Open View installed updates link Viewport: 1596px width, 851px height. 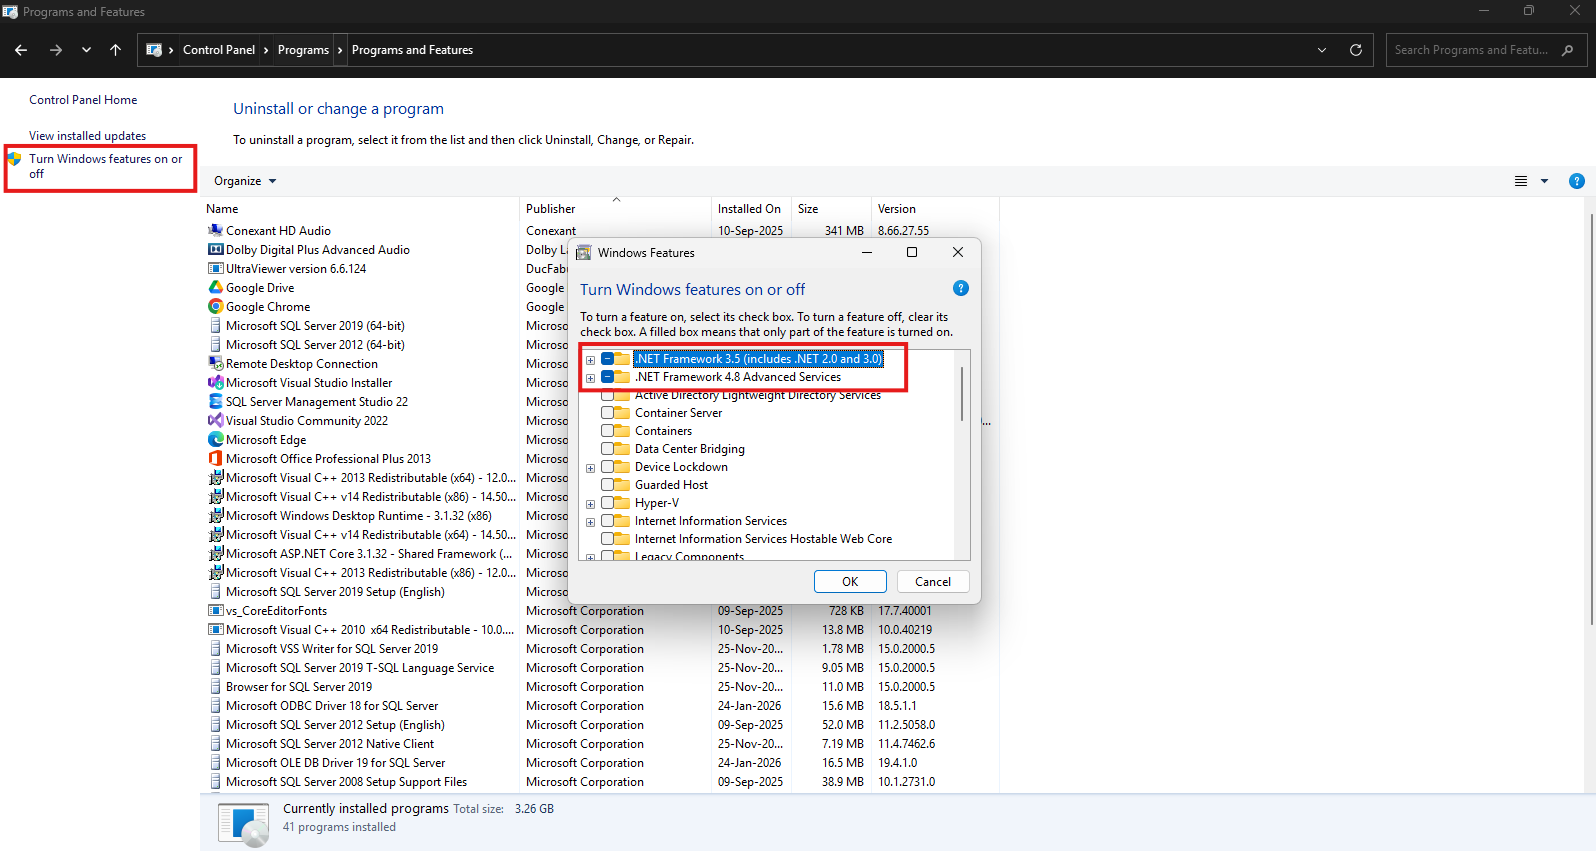(x=87, y=136)
